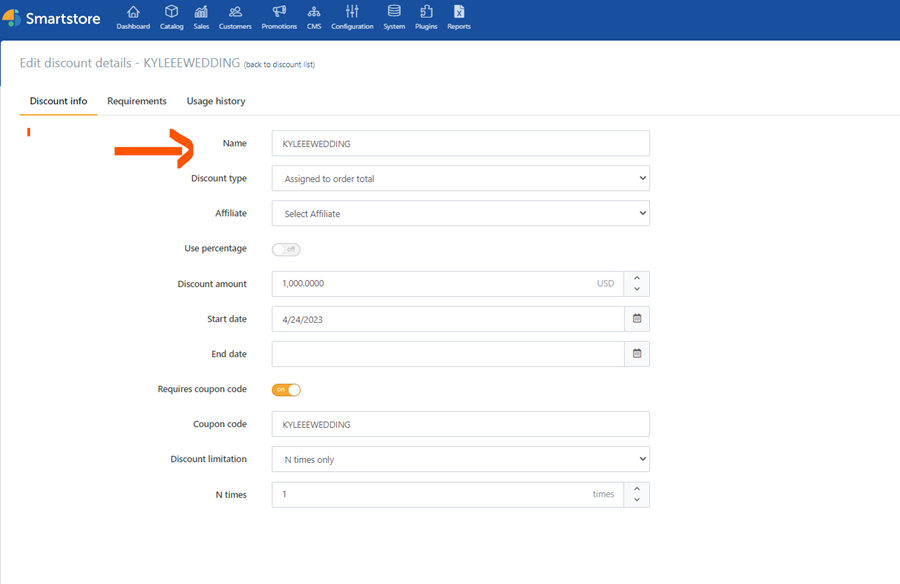Screen dimensions: 900x584
Task: Open the Start date calendar picker
Action: click(x=637, y=319)
